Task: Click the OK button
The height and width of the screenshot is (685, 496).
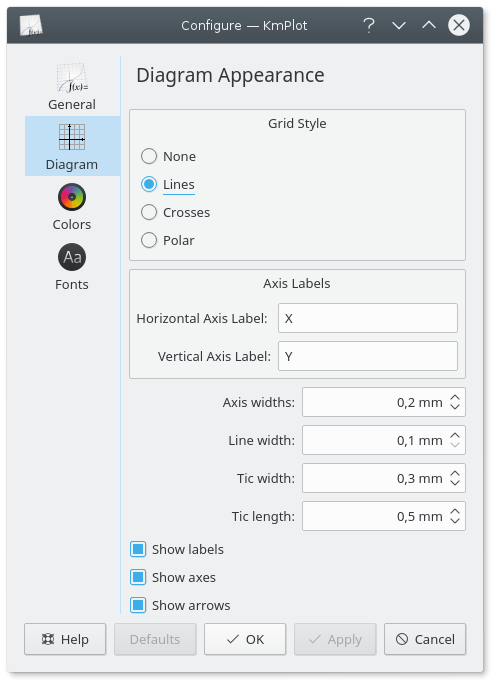Action: click(x=245, y=639)
